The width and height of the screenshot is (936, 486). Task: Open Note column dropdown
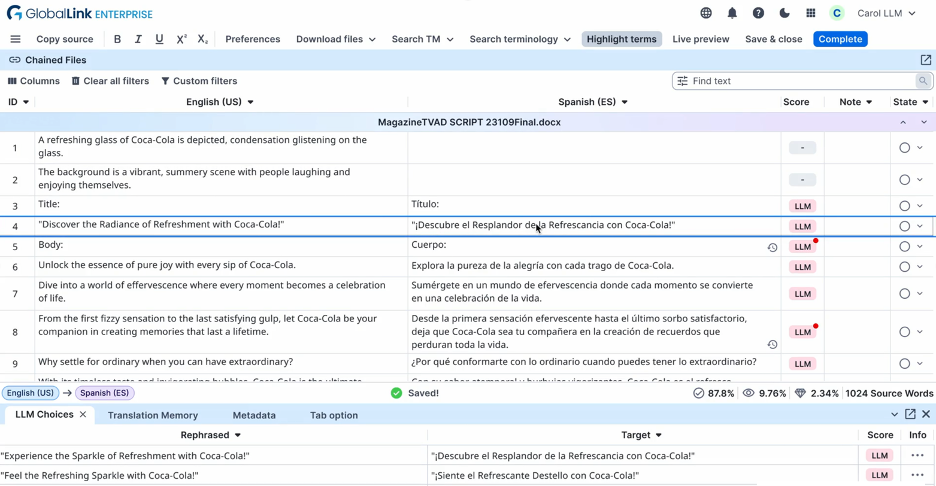869,102
